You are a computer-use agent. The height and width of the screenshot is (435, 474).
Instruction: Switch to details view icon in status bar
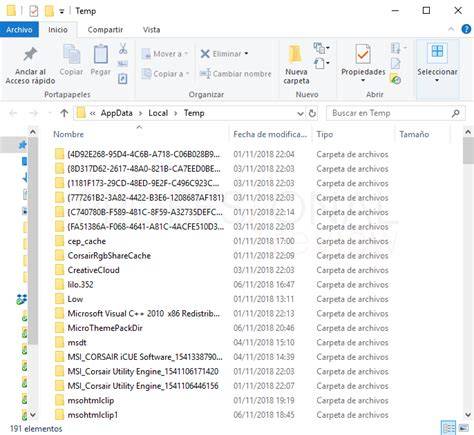(x=449, y=428)
